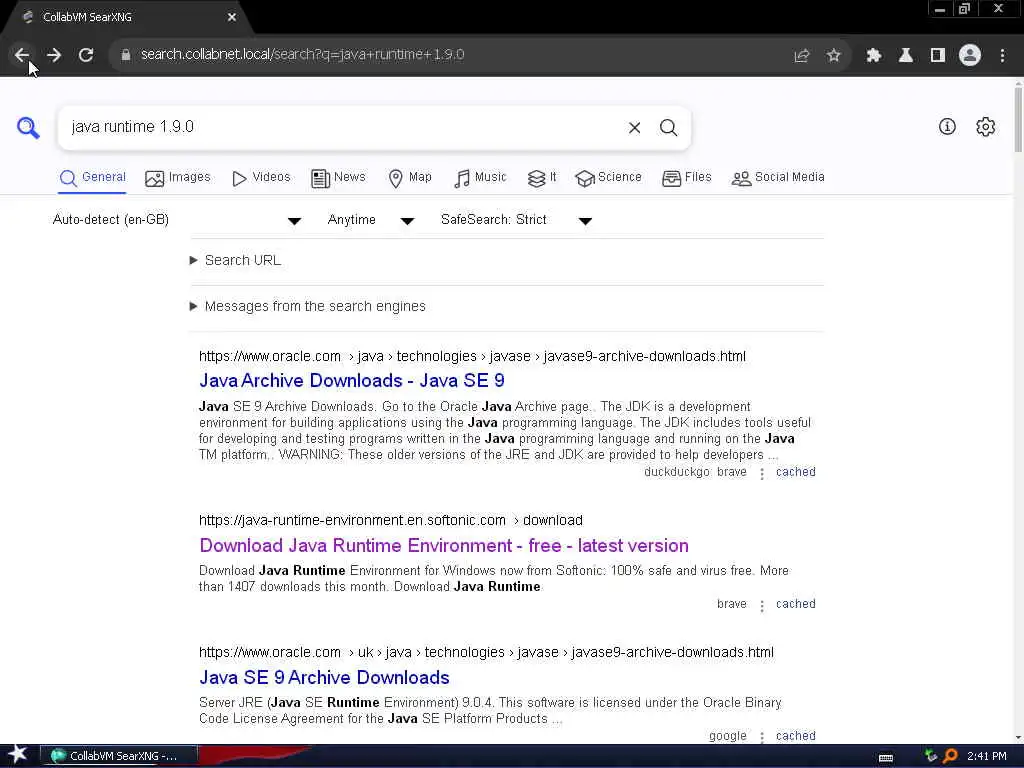Open cached copy of first Oracle result
This screenshot has height=768, width=1024.
tap(795, 472)
